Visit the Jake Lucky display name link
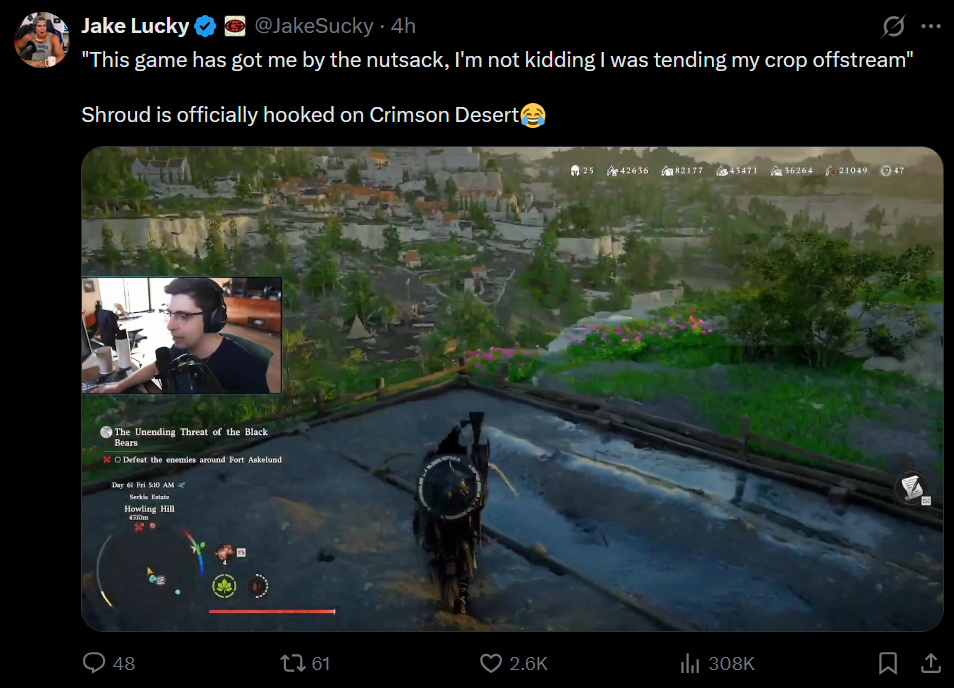The width and height of the screenshot is (954, 688). [x=135, y=26]
